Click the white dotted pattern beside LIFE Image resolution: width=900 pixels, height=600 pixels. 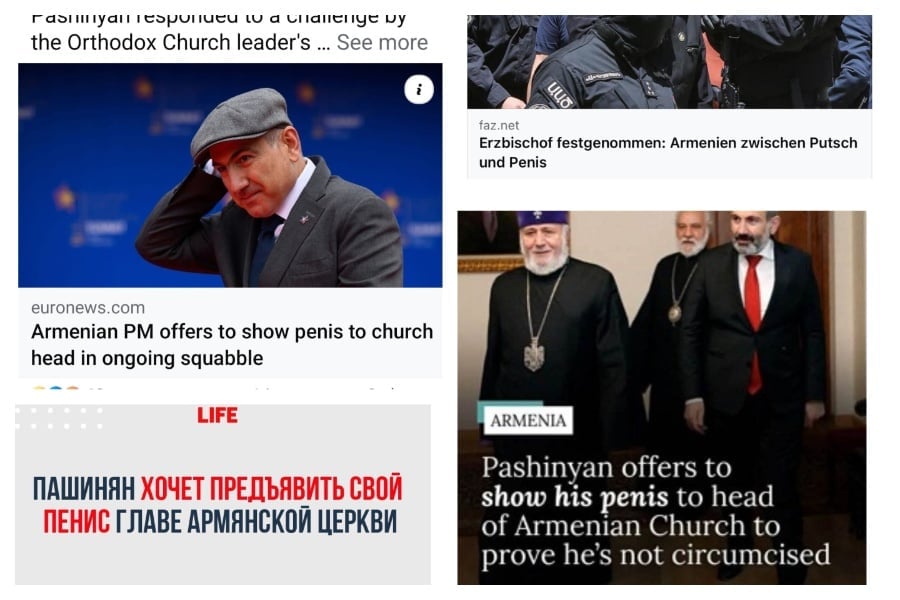[x=60, y=418]
